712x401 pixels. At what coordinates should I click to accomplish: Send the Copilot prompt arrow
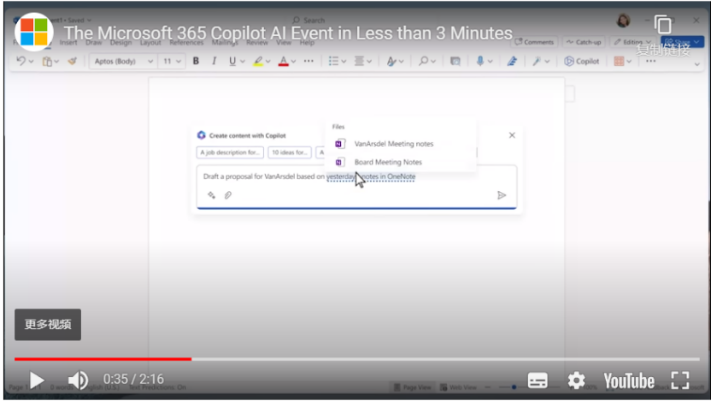click(x=501, y=195)
